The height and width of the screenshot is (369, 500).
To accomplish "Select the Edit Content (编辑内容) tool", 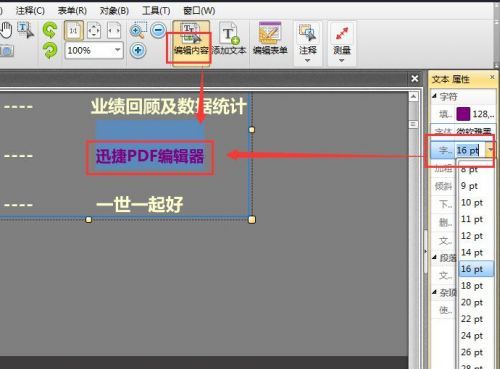I will click(191, 43).
